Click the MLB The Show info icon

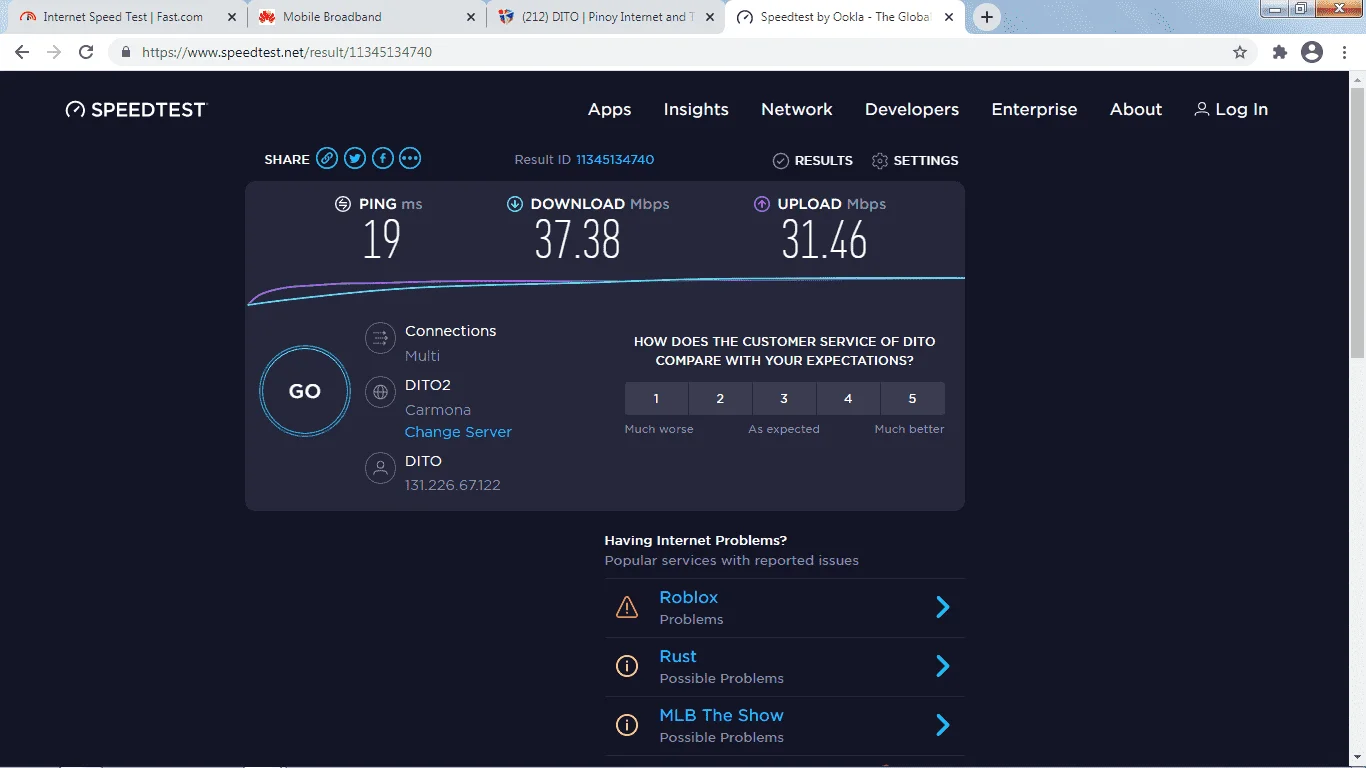point(627,725)
